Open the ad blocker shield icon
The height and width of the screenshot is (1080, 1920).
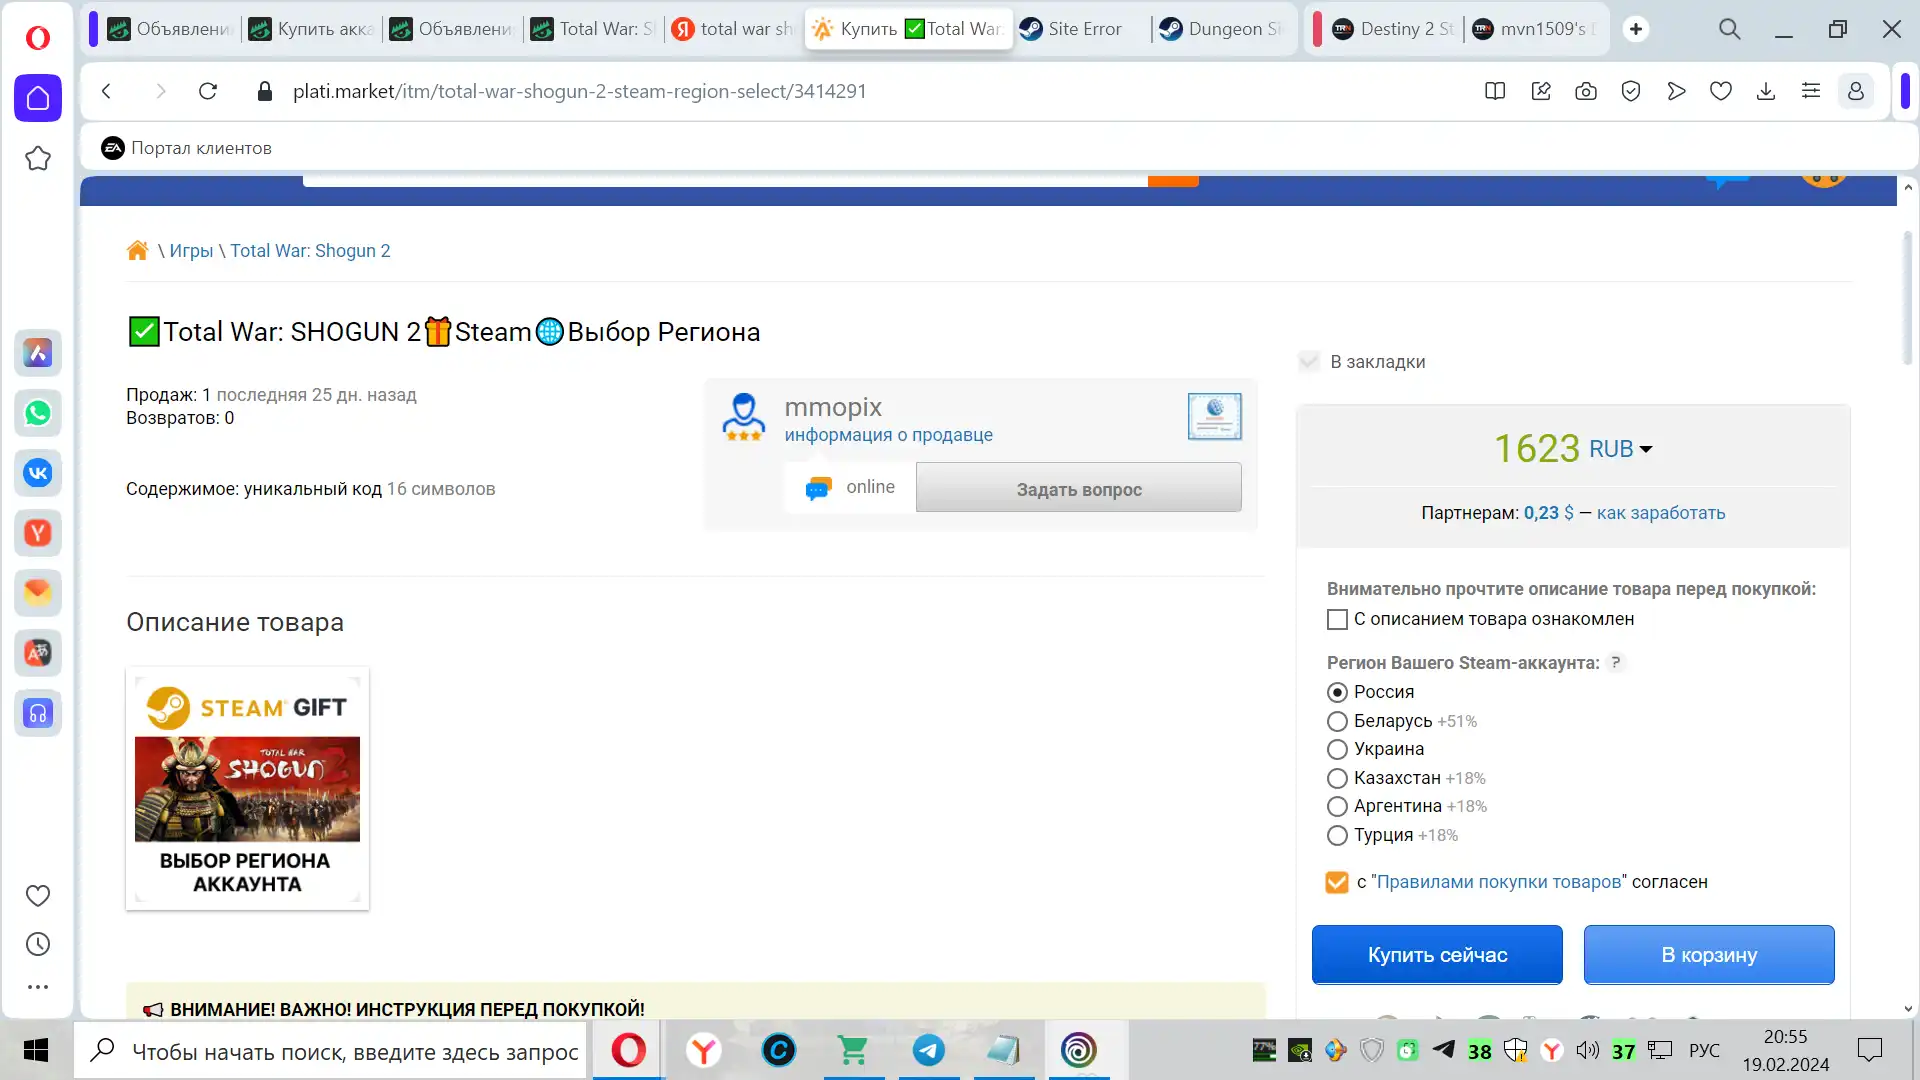click(1631, 91)
